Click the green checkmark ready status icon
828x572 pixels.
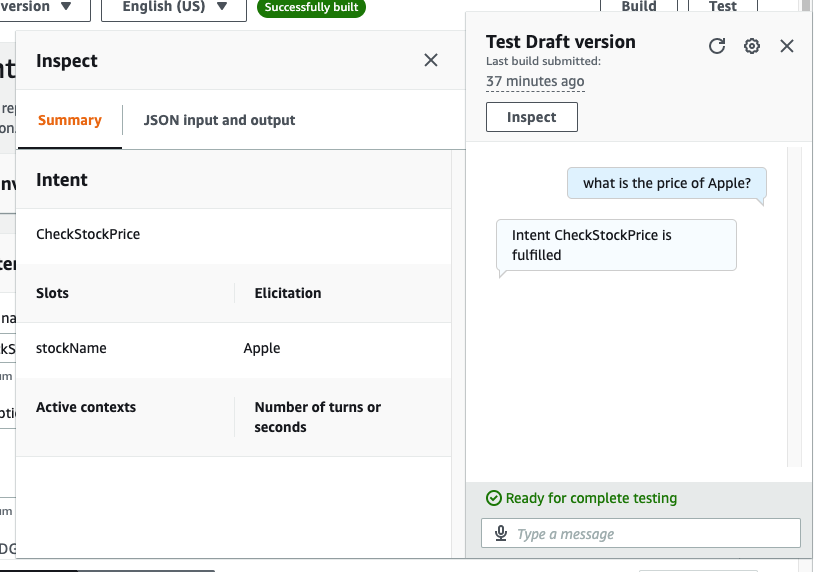pyautogui.click(x=494, y=498)
